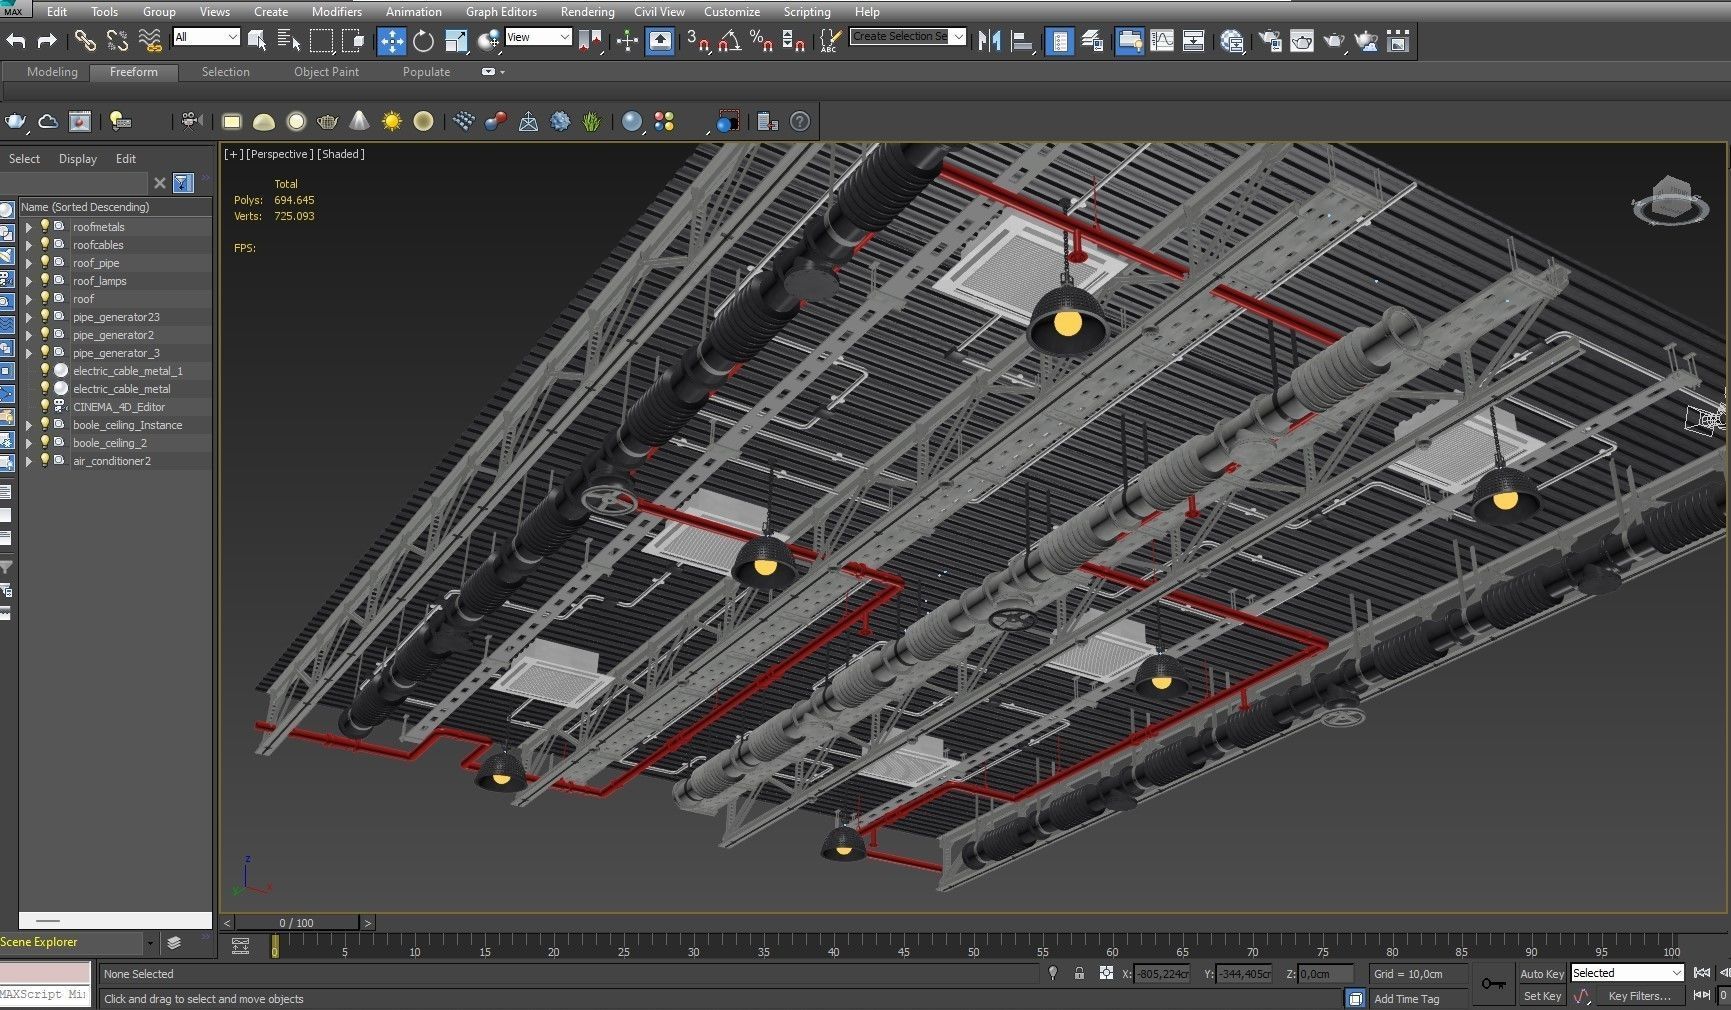Toggle the Spinner Snap button

[x=793, y=41]
